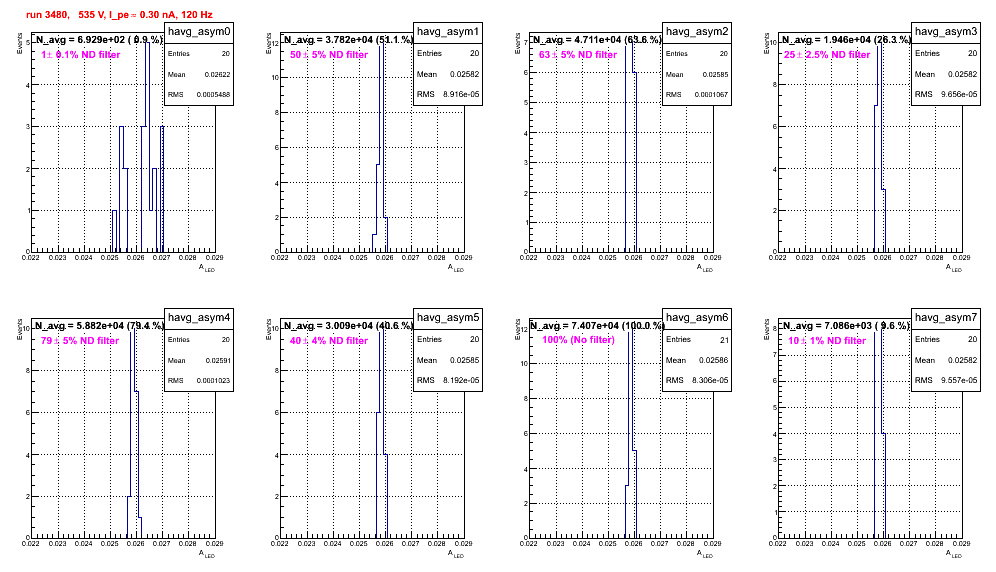Select the havg_asym6 stats box title

click(697, 318)
